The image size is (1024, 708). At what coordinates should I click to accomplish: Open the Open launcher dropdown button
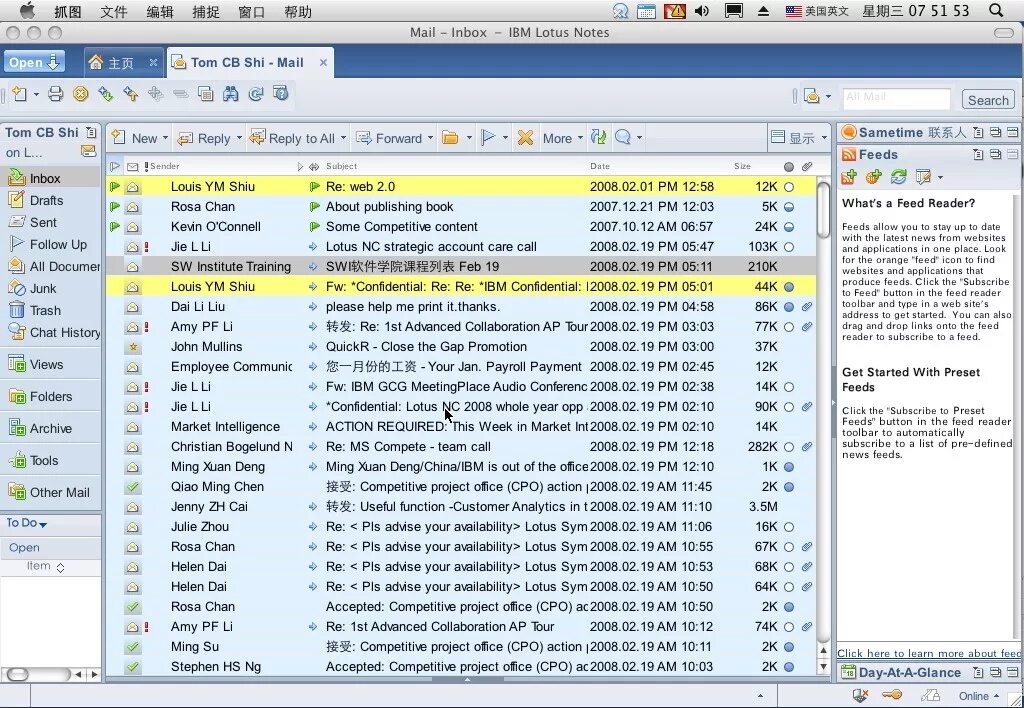click(34, 62)
